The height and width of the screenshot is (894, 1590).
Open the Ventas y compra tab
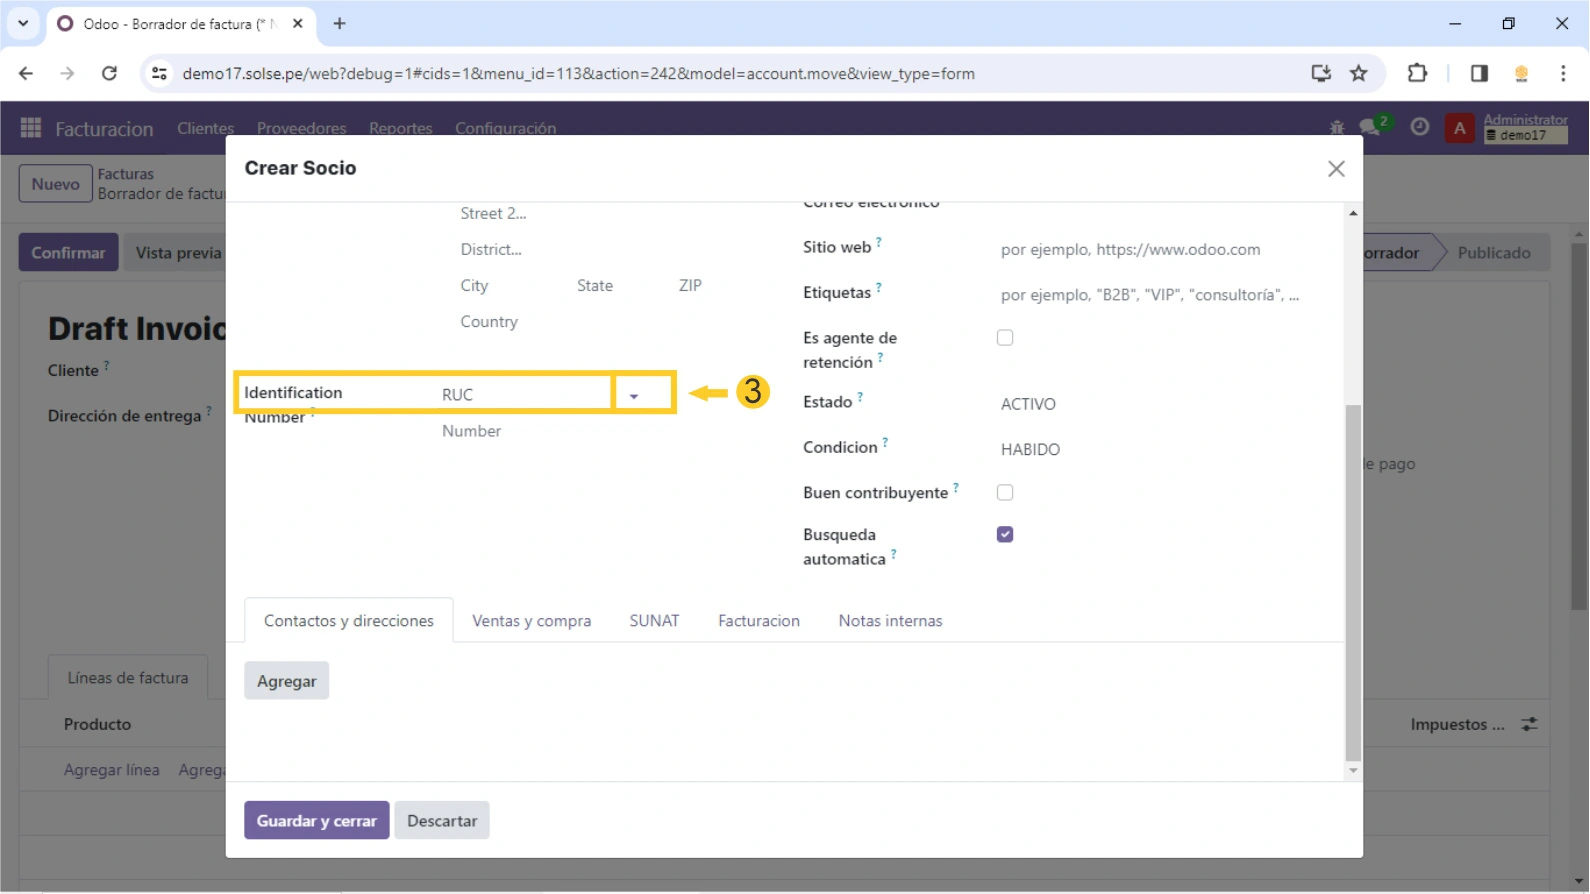(x=531, y=621)
